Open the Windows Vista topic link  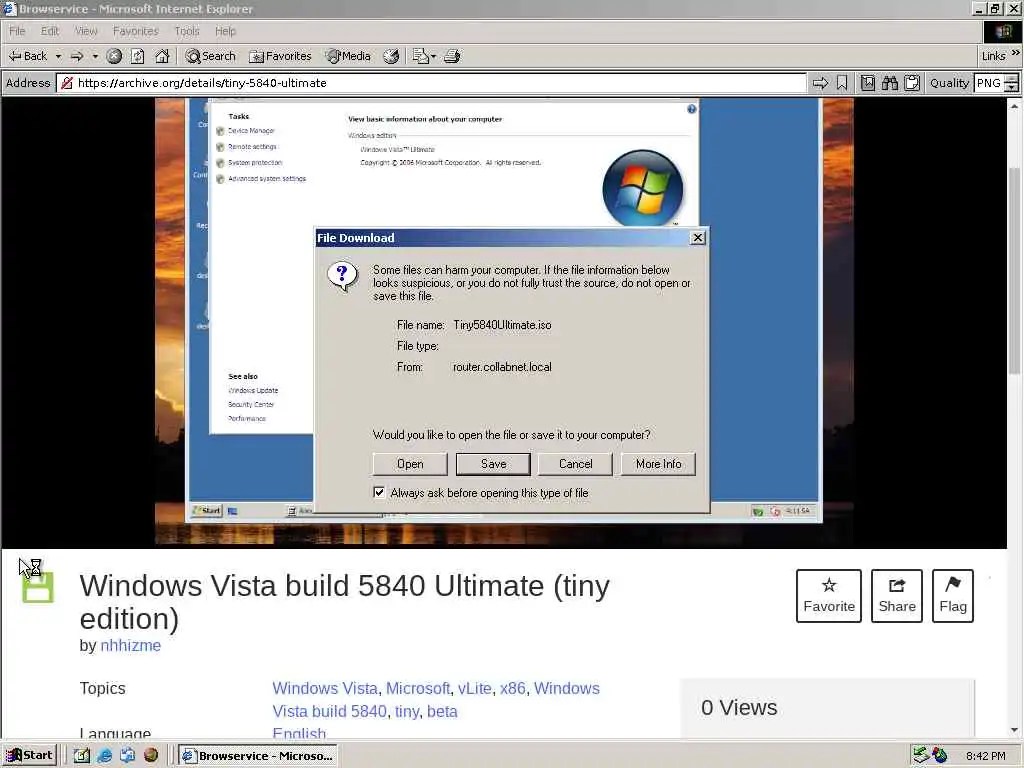pos(325,688)
